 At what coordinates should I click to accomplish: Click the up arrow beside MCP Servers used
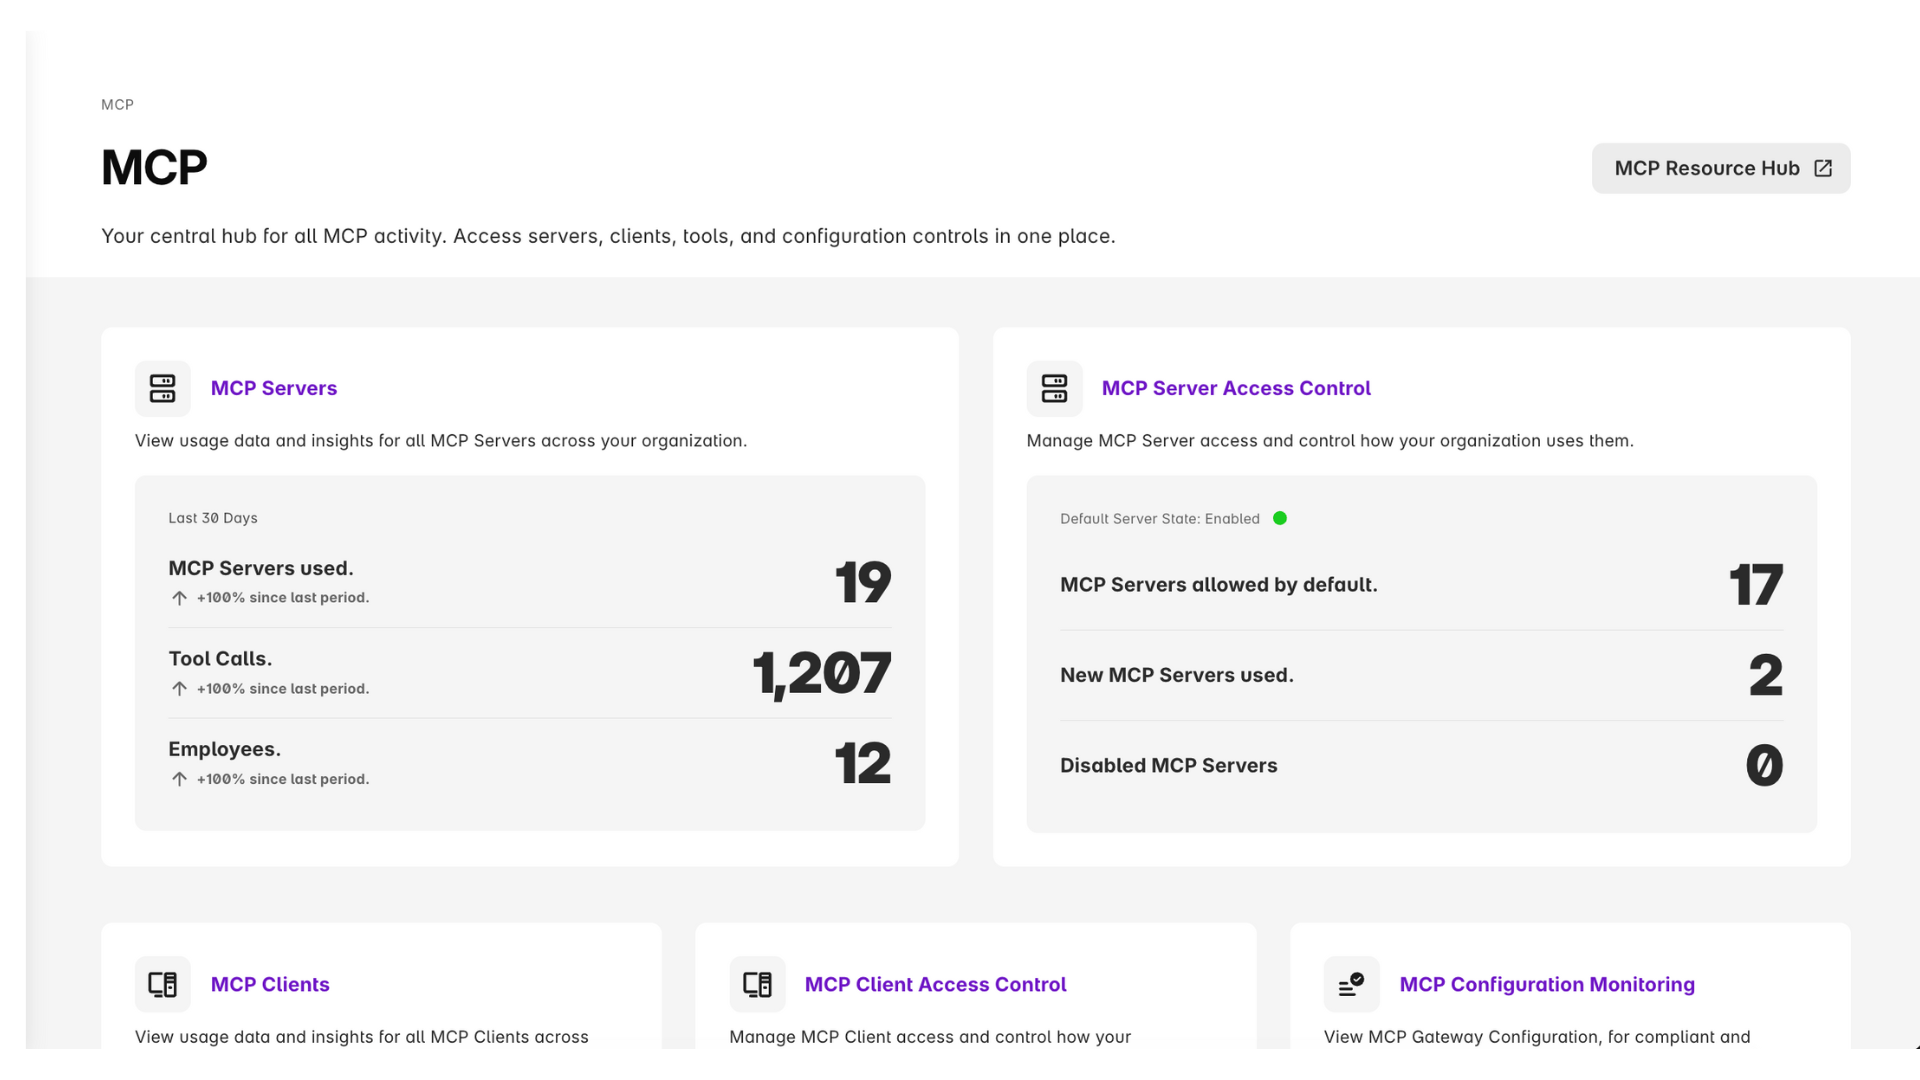tap(179, 598)
